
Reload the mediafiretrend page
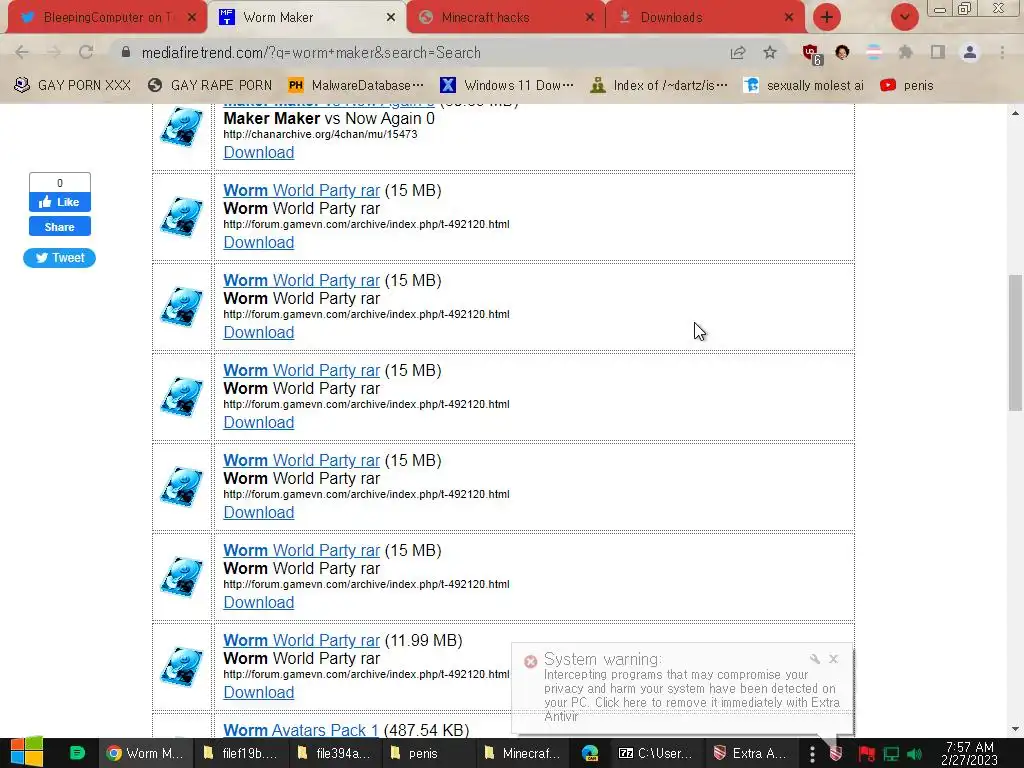tap(86, 52)
